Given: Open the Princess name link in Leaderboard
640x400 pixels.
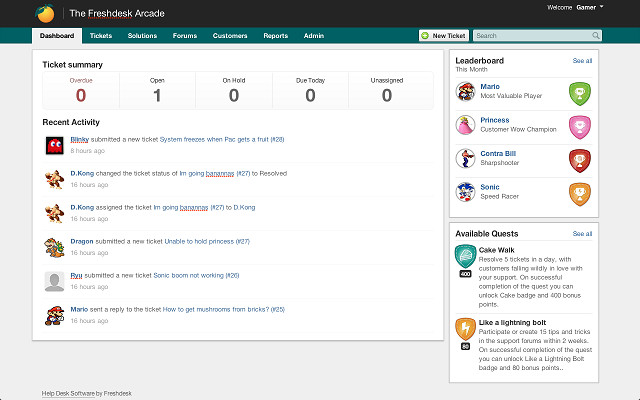Looking at the screenshot, I should click(x=495, y=120).
